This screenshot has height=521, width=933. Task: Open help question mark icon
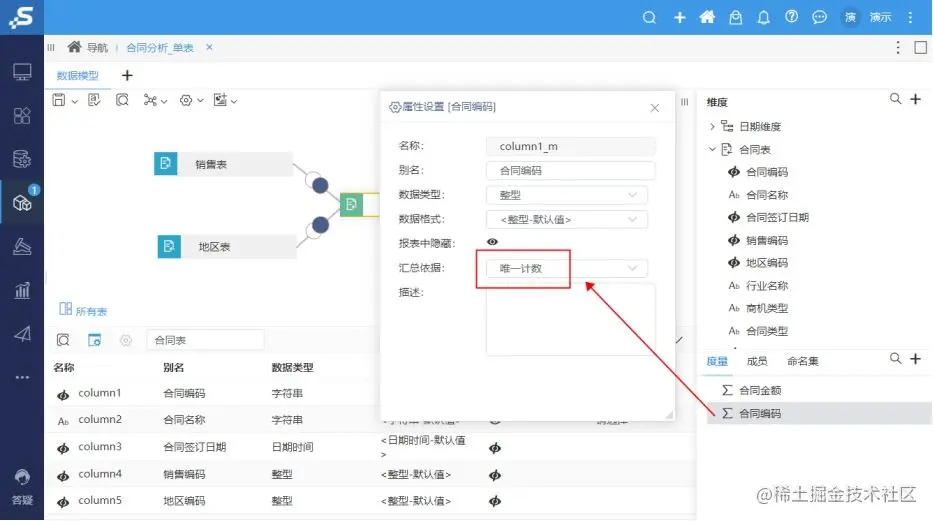coord(791,17)
